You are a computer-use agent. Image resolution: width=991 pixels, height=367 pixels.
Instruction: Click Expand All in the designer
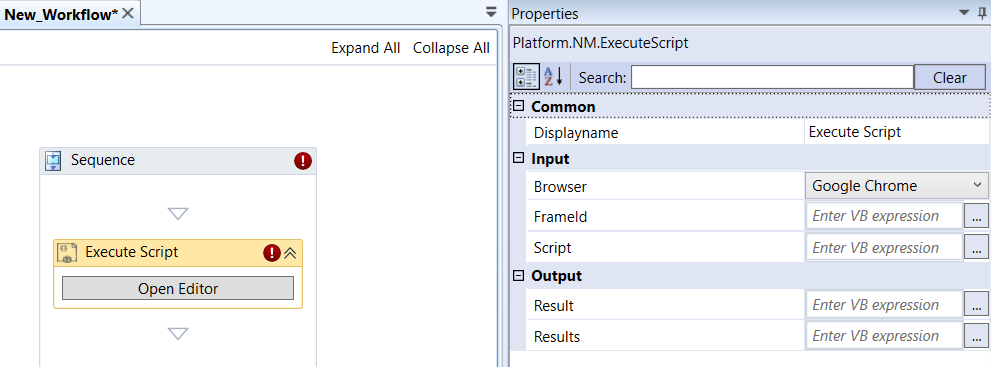coord(366,48)
